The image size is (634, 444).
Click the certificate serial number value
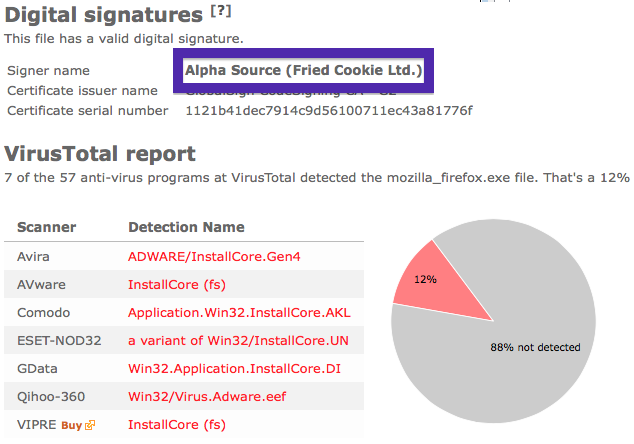click(329, 111)
